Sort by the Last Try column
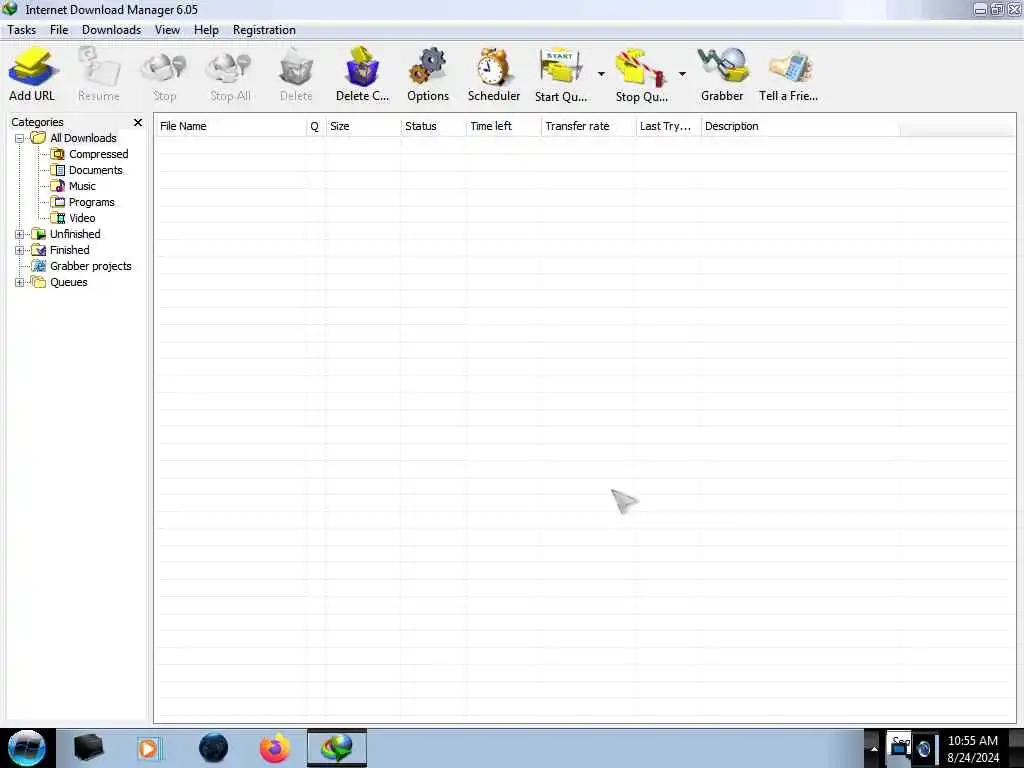Viewport: 1024px width, 768px height. tap(668, 126)
